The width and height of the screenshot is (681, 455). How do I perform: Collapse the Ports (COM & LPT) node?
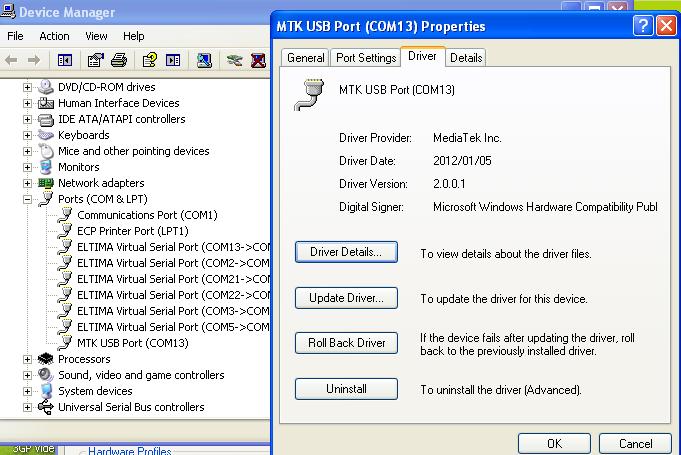click(27, 199)
